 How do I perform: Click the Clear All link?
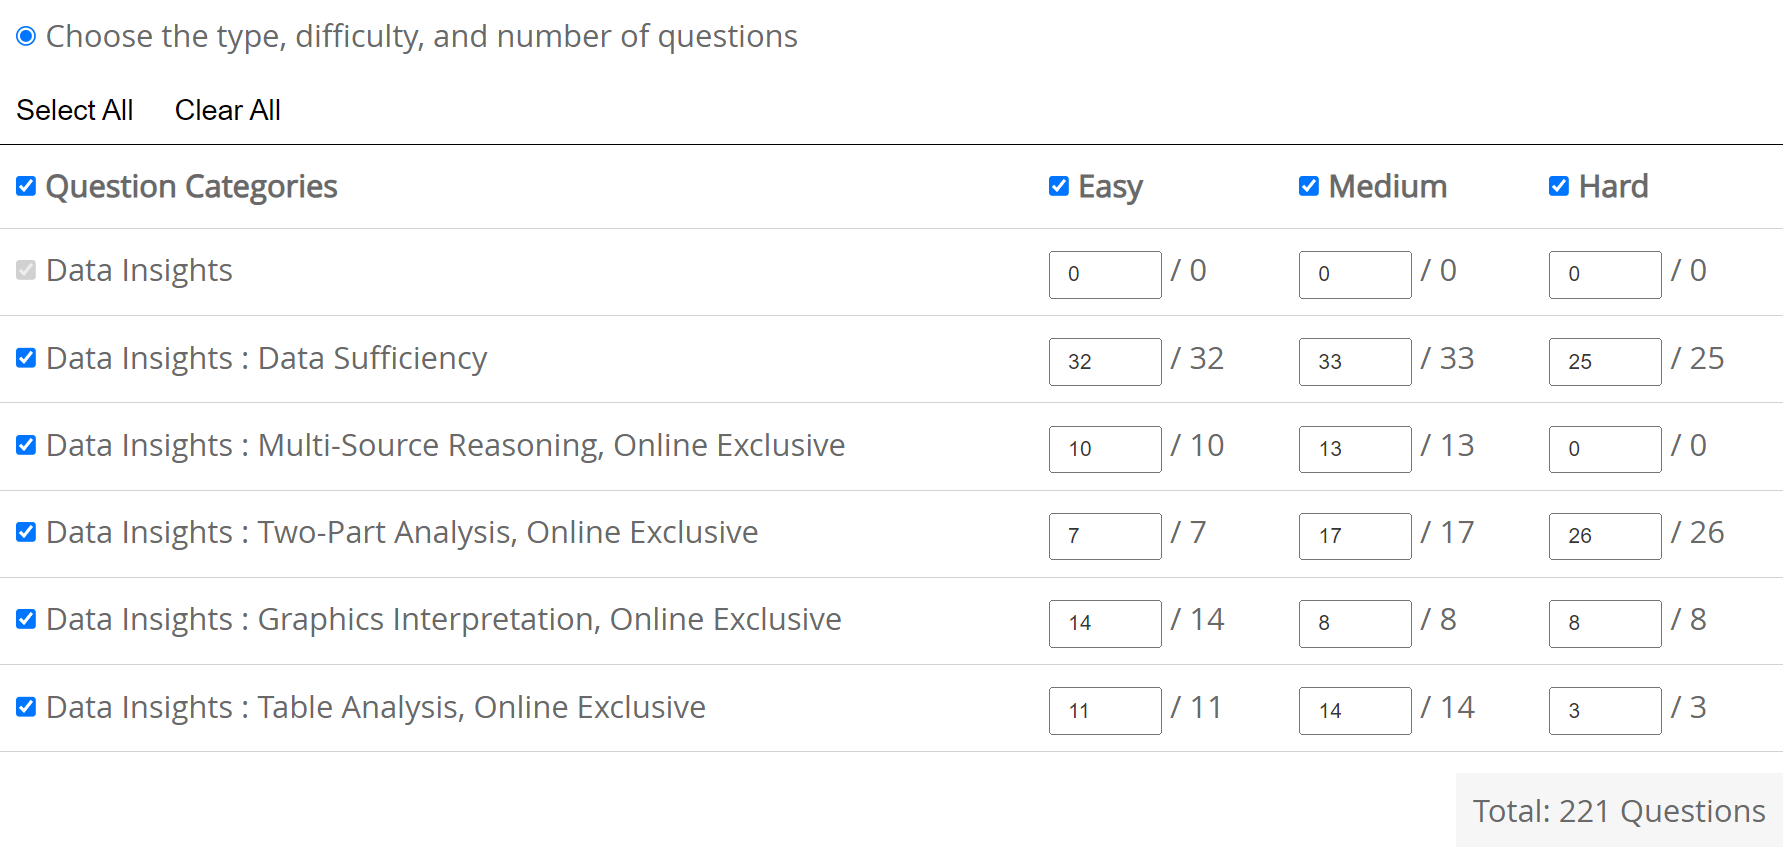tap(227, 110)
